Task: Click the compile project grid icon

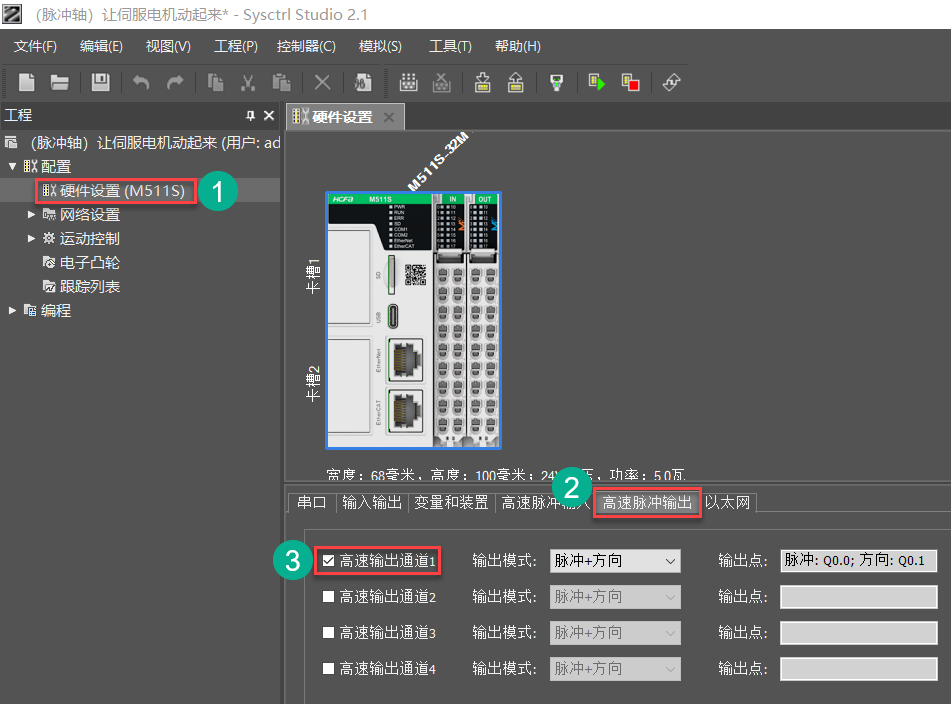Action: tap(409, 82)
